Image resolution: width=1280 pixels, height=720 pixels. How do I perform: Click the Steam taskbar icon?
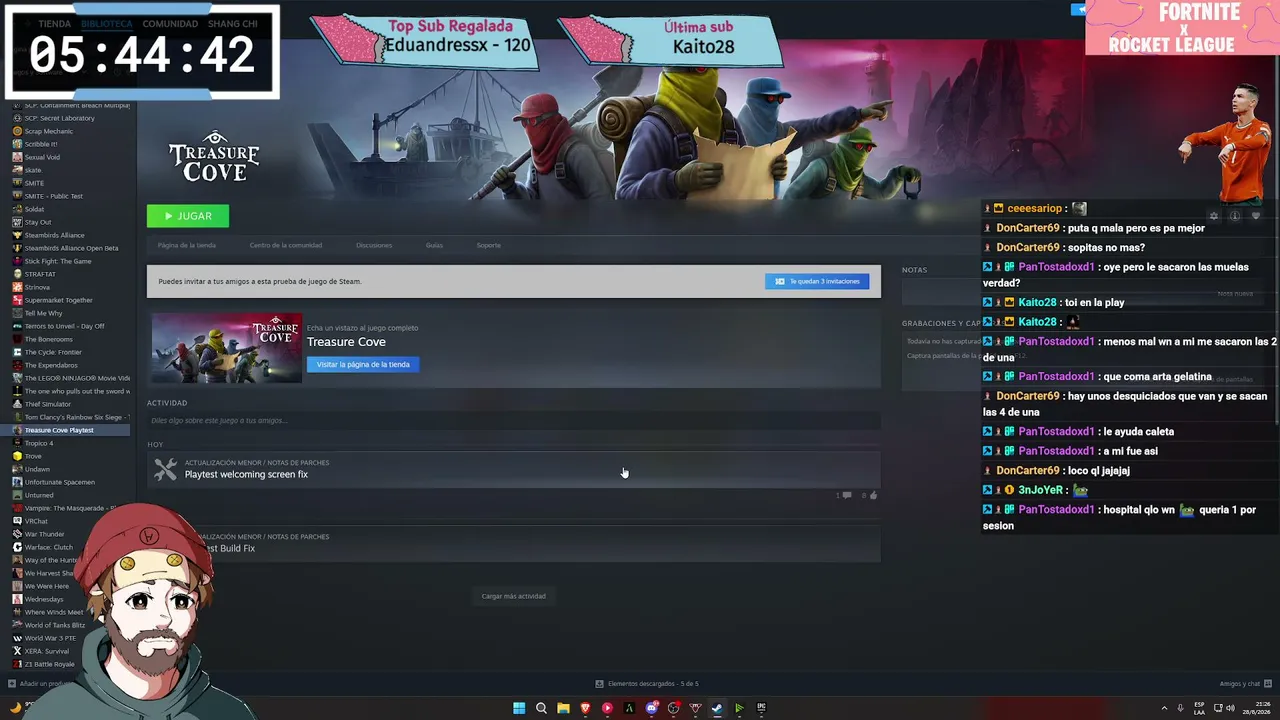[x=717, y=708]
